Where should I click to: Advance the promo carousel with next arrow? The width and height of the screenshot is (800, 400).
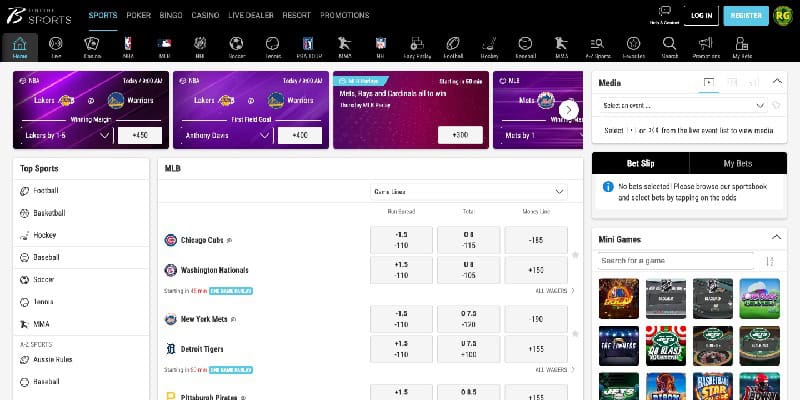click(x=568, y=110)
